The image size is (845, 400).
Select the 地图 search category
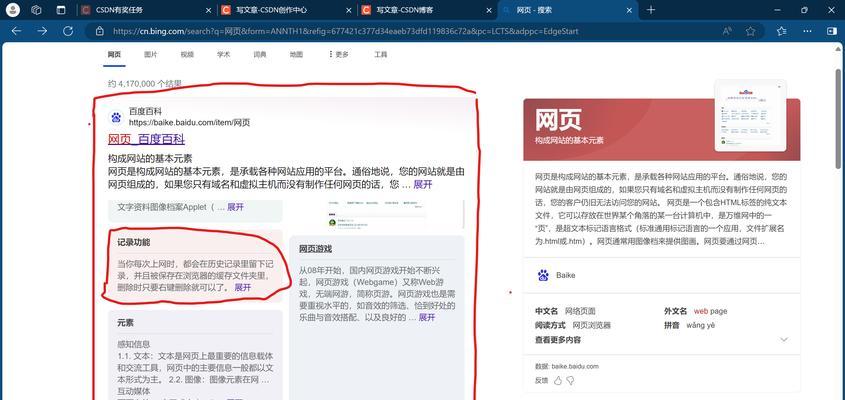point(296,54)
